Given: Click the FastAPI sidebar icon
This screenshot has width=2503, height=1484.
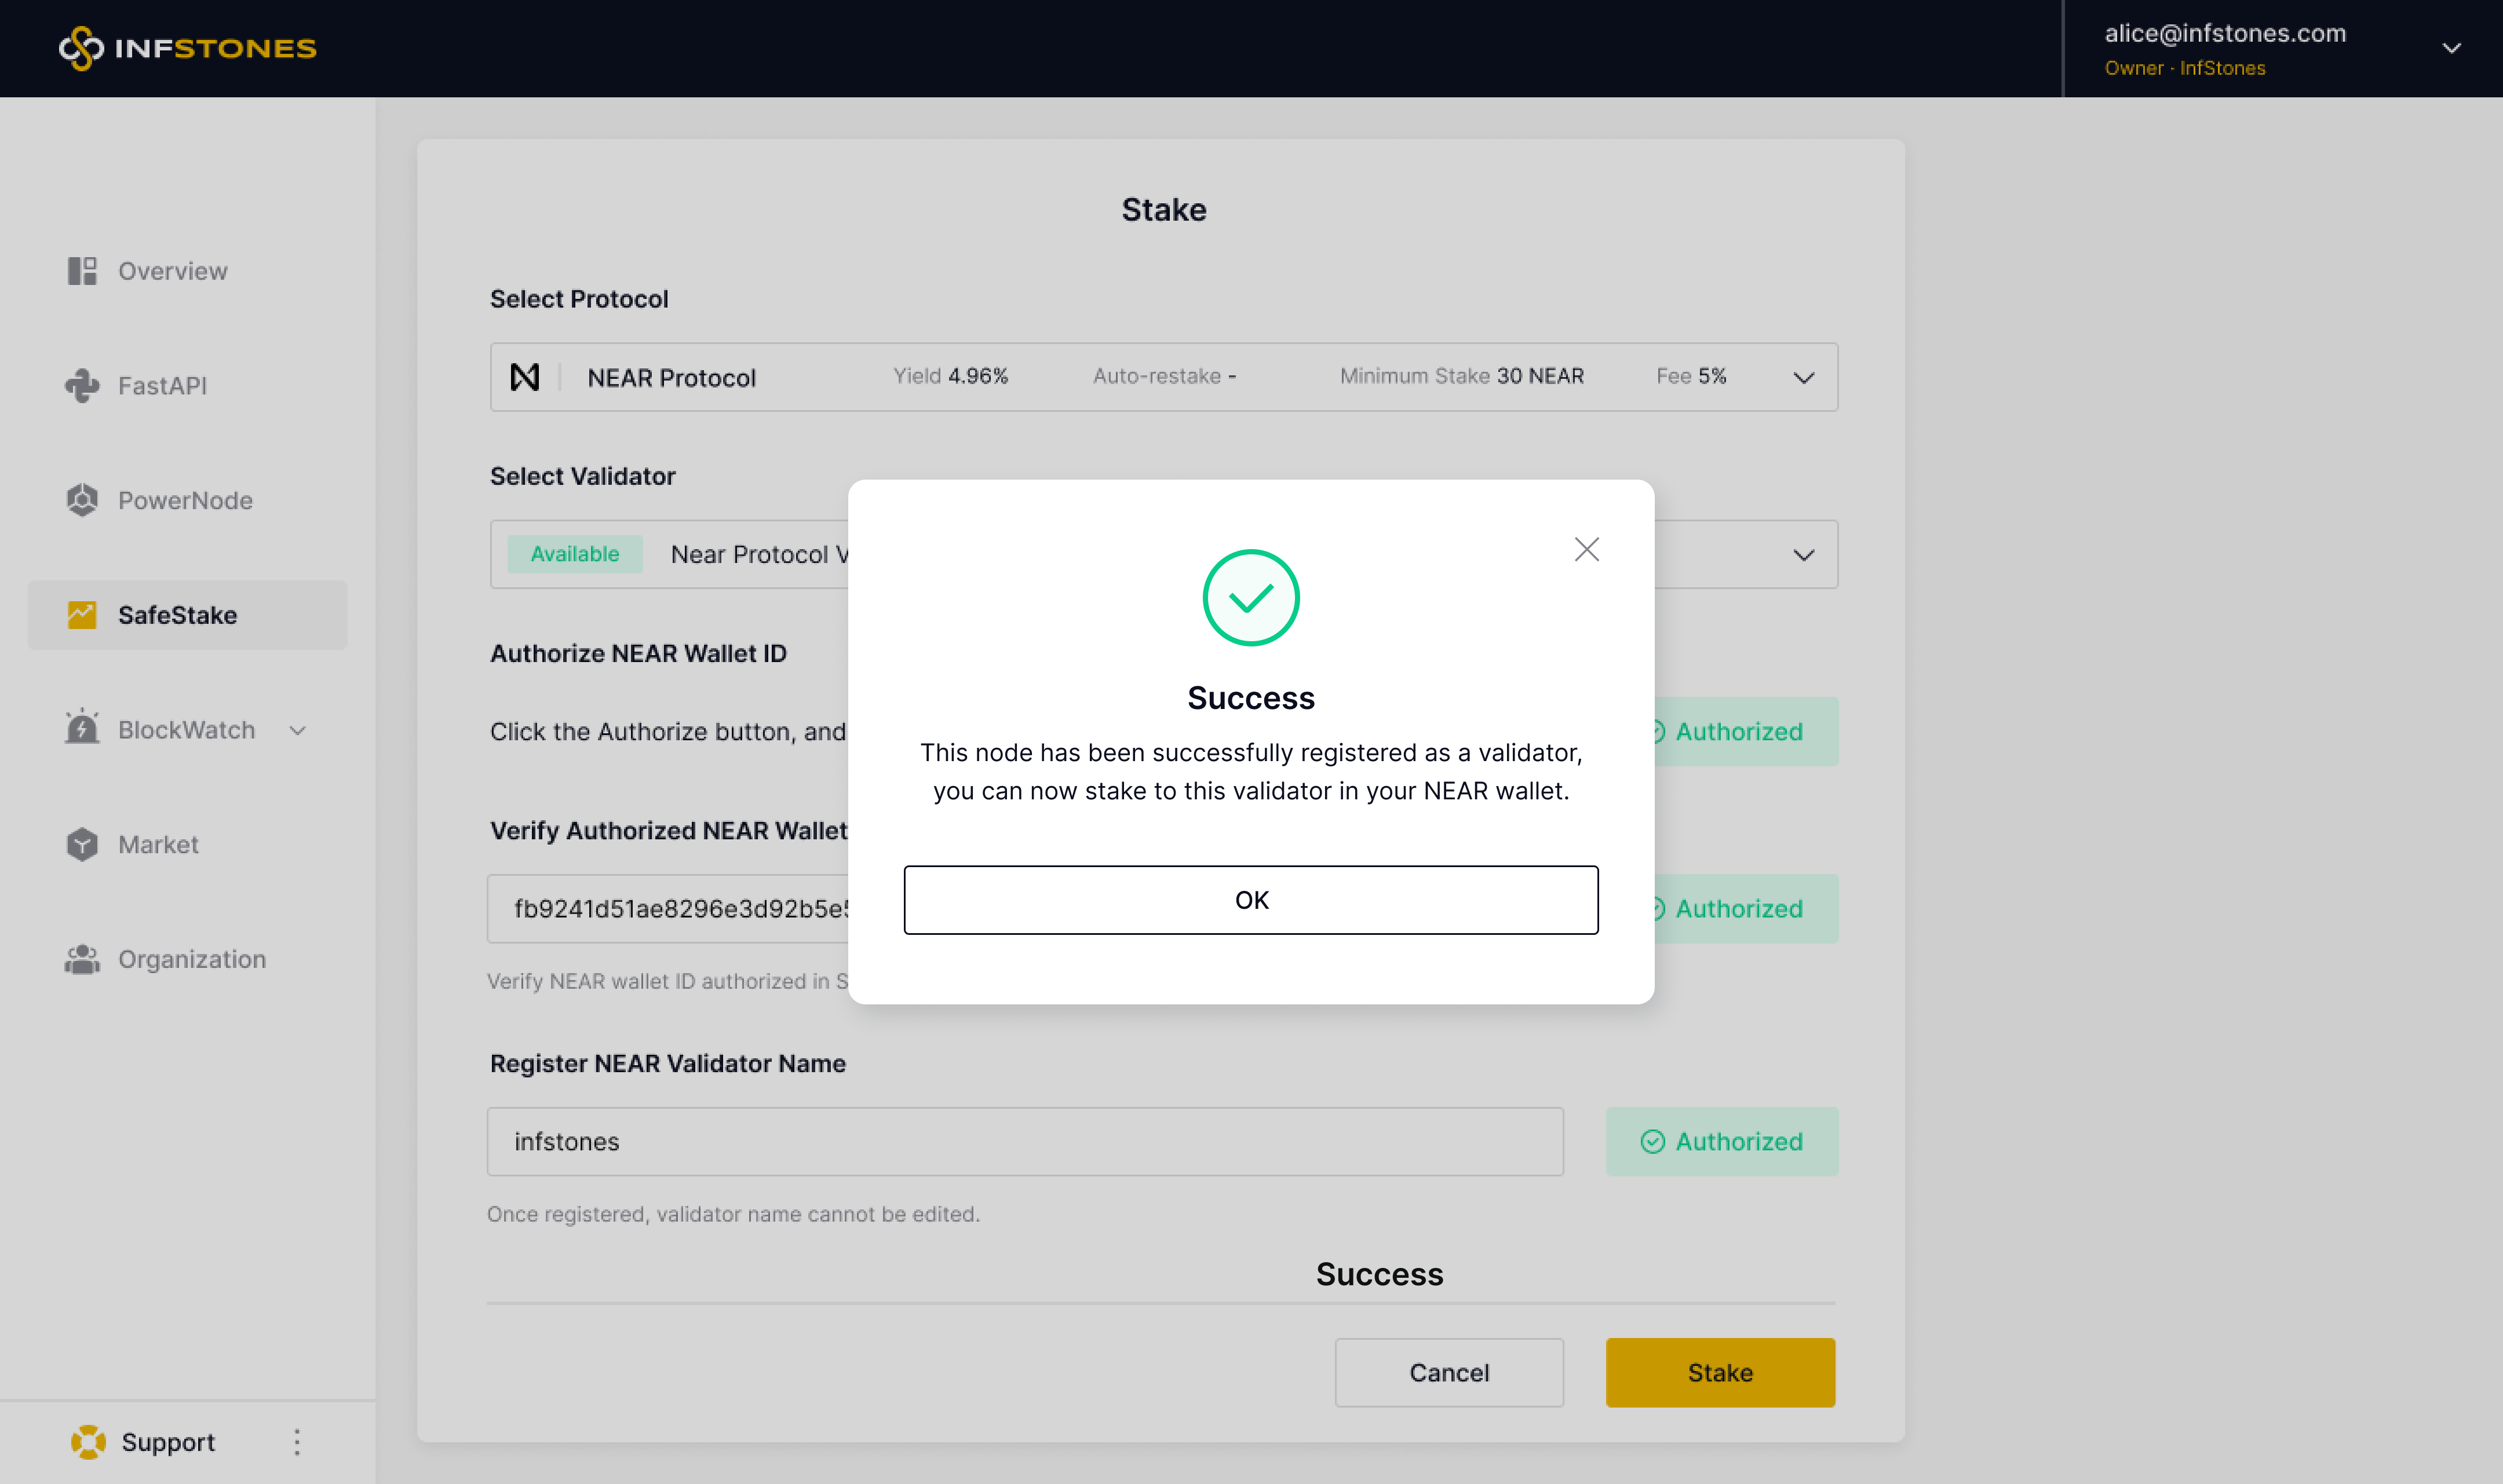Looking at the screenshot, I should coord(82,386).
